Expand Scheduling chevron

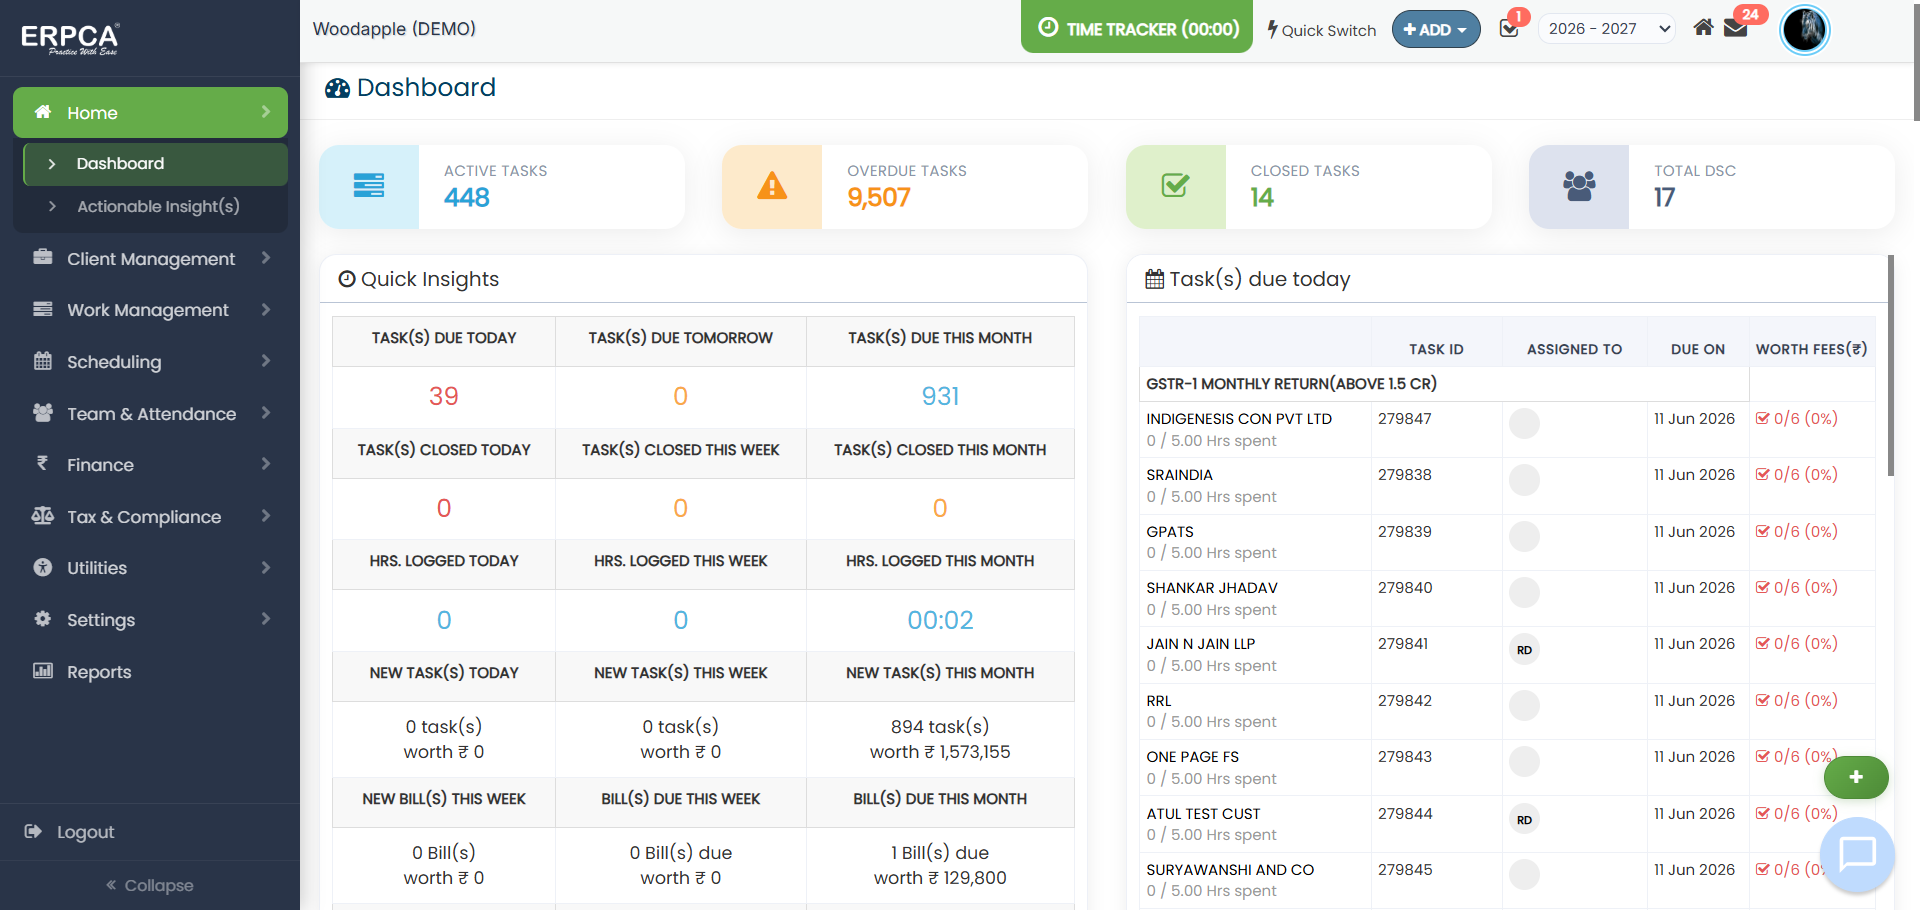click(266, 361)
